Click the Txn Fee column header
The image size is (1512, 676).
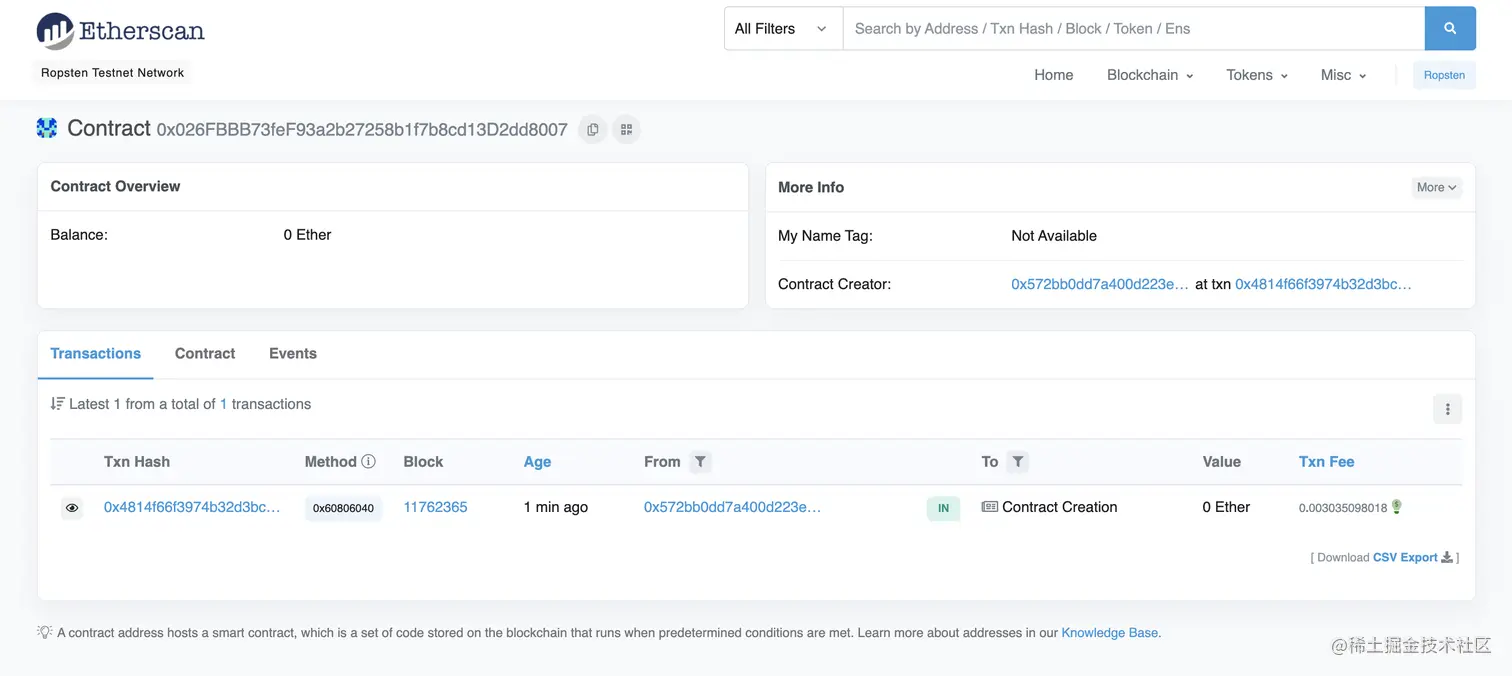1327,462
